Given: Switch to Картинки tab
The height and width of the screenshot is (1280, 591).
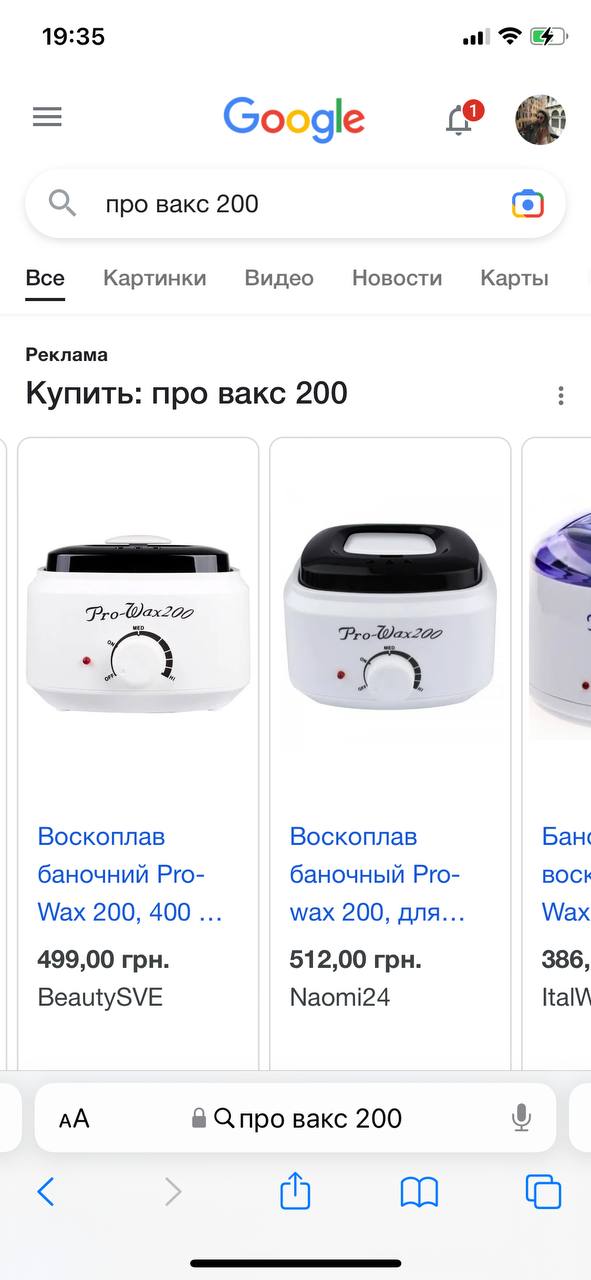Looking at the screenshot, I should 155,278.
